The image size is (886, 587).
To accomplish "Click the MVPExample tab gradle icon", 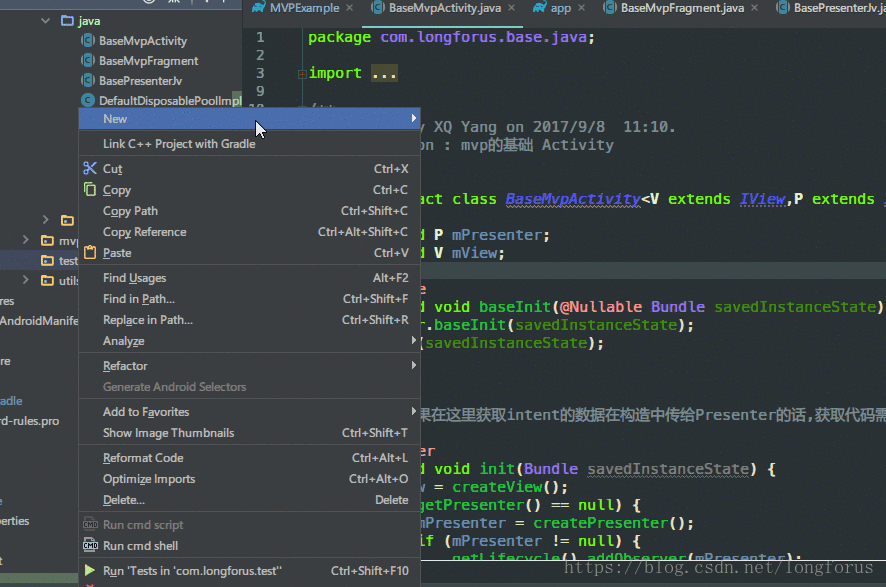I will click(259, 7).
